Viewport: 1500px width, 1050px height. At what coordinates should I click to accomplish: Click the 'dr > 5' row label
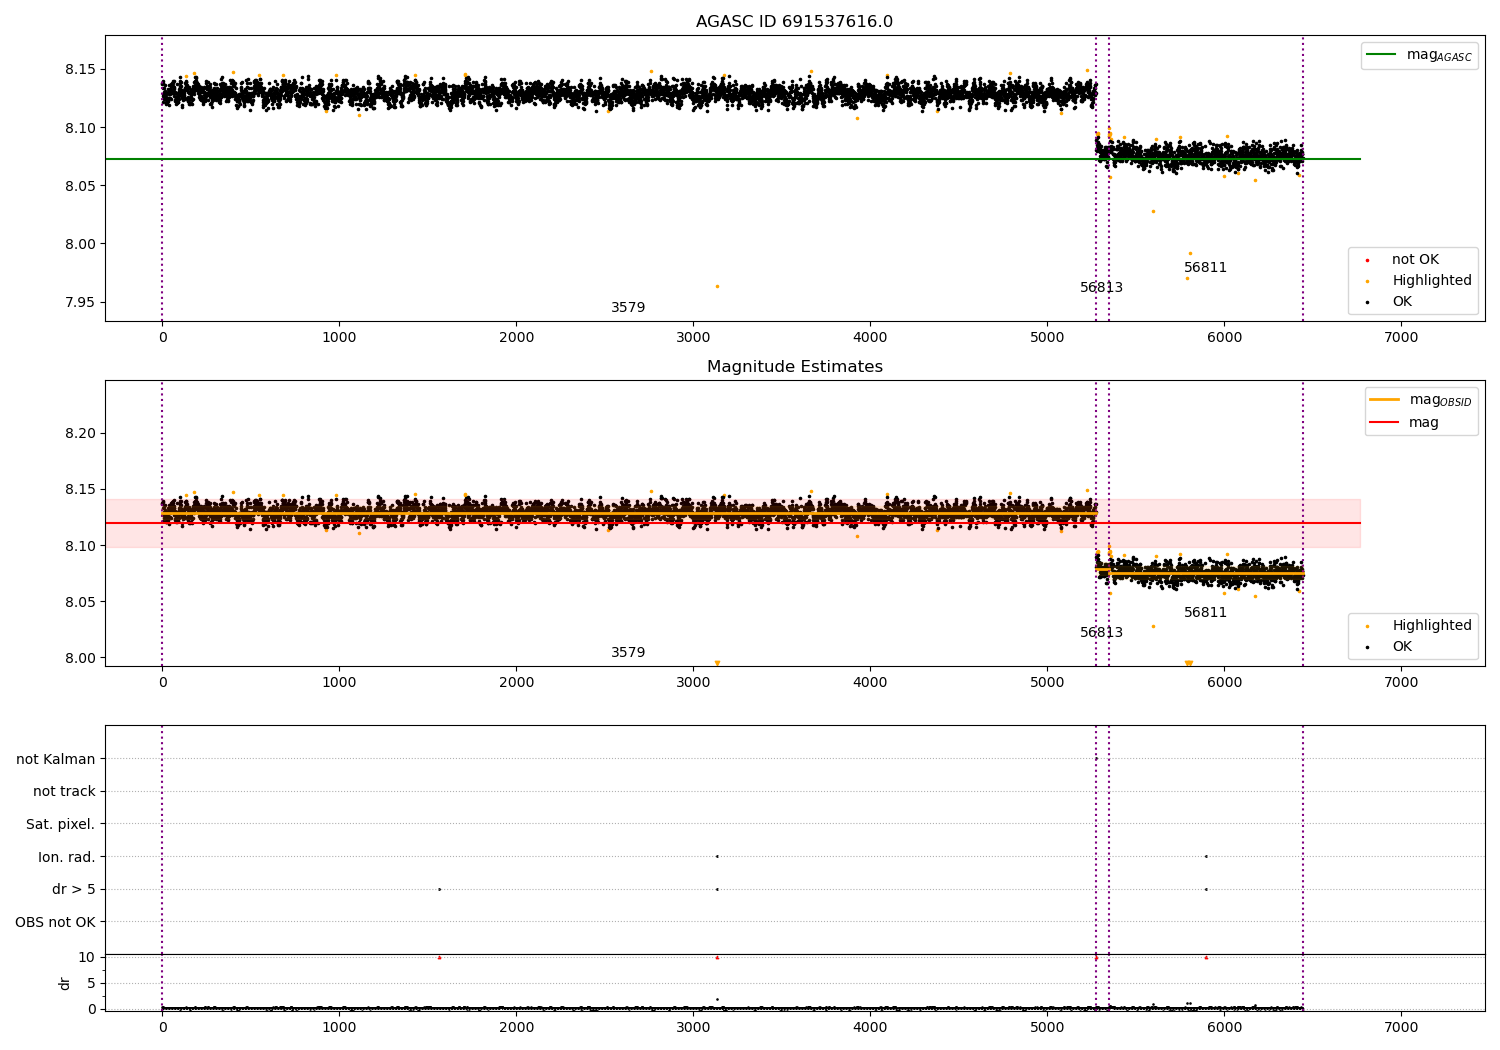tap(74, 889)
